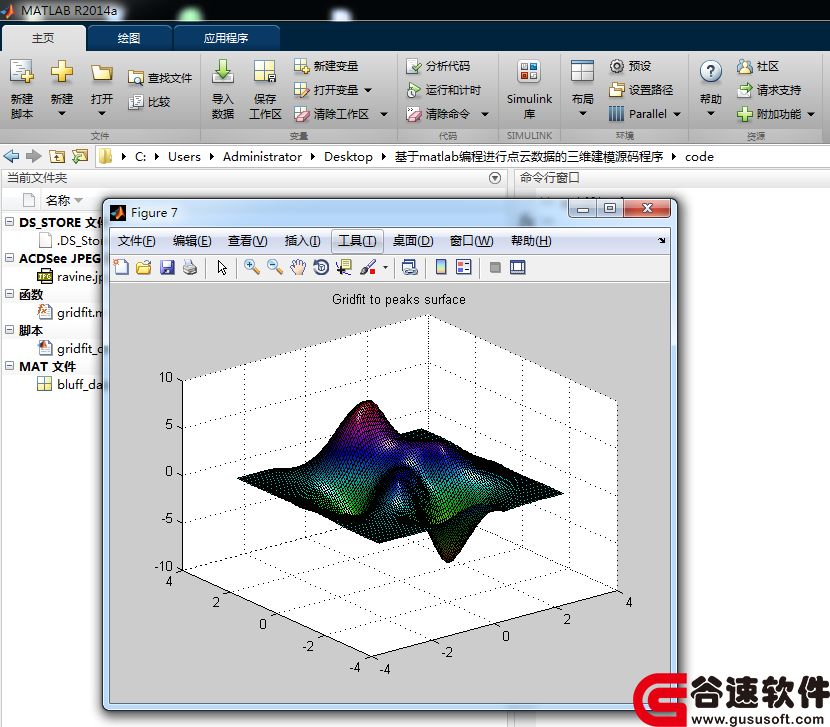Screen dimensions: 830x727
Task: Expand the Clear Workspace (清除工作区) dropdown
Action: 384,114
